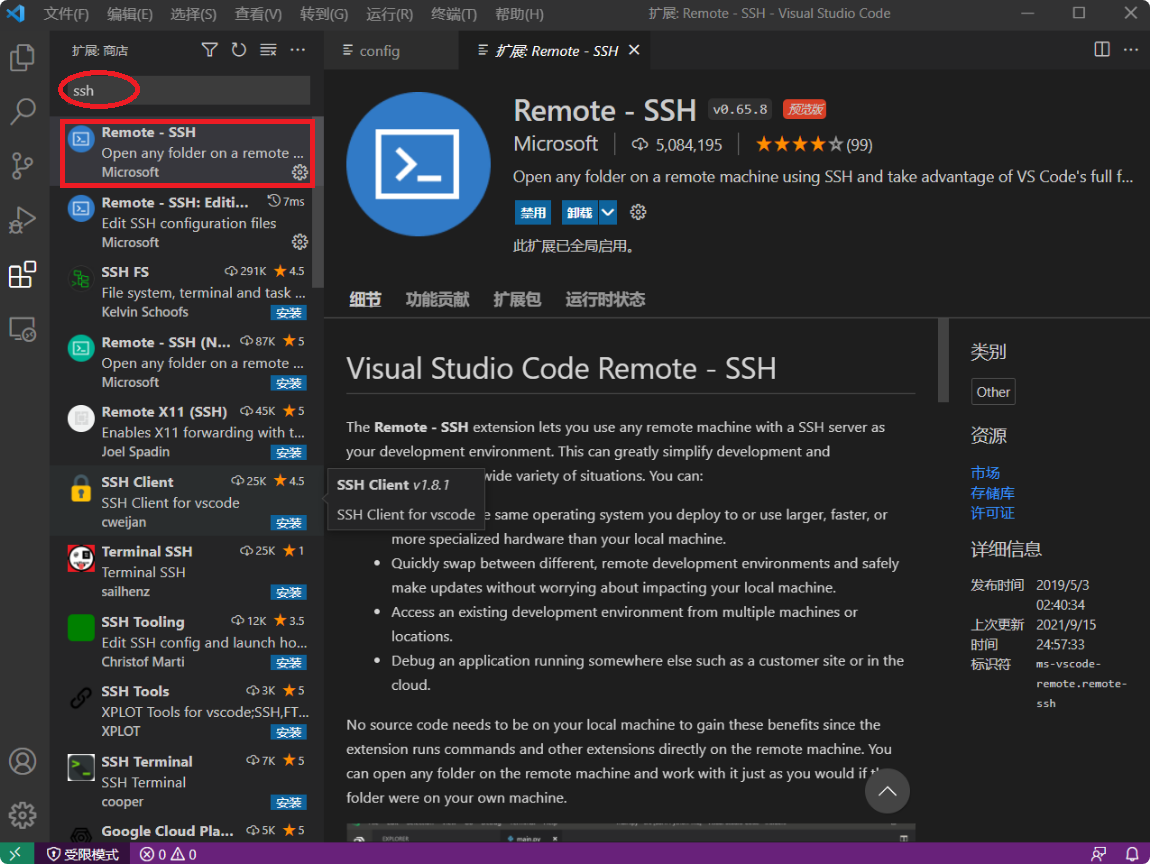Open the 查看(V) menu
The height and width of the screenshot is (865, 1150).
pos(258,14)
